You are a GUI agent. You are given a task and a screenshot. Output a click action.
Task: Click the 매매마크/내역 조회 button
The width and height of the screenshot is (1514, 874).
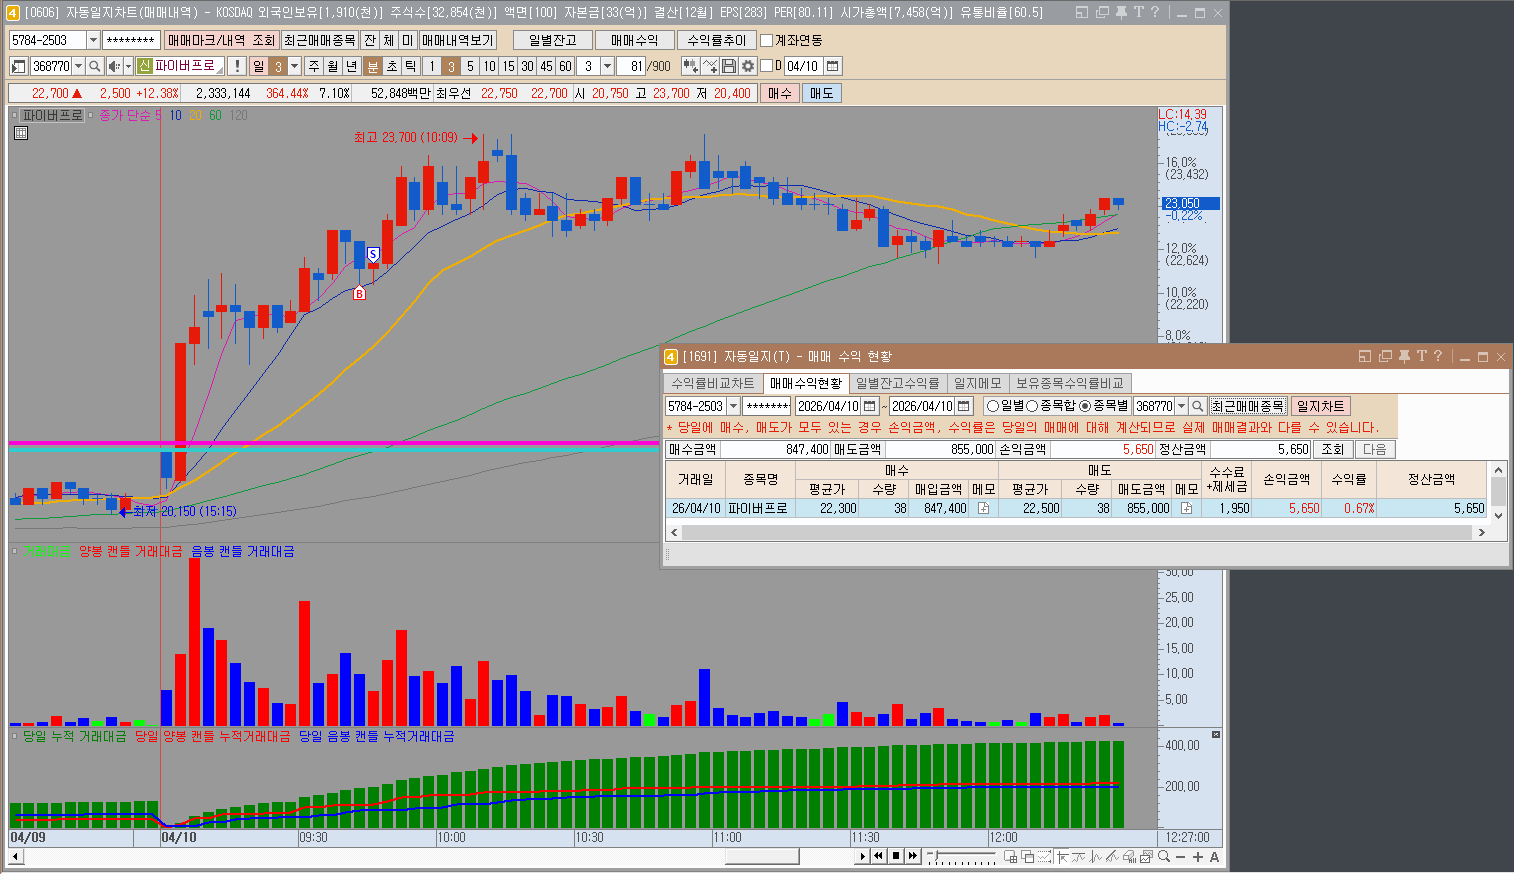221,40
